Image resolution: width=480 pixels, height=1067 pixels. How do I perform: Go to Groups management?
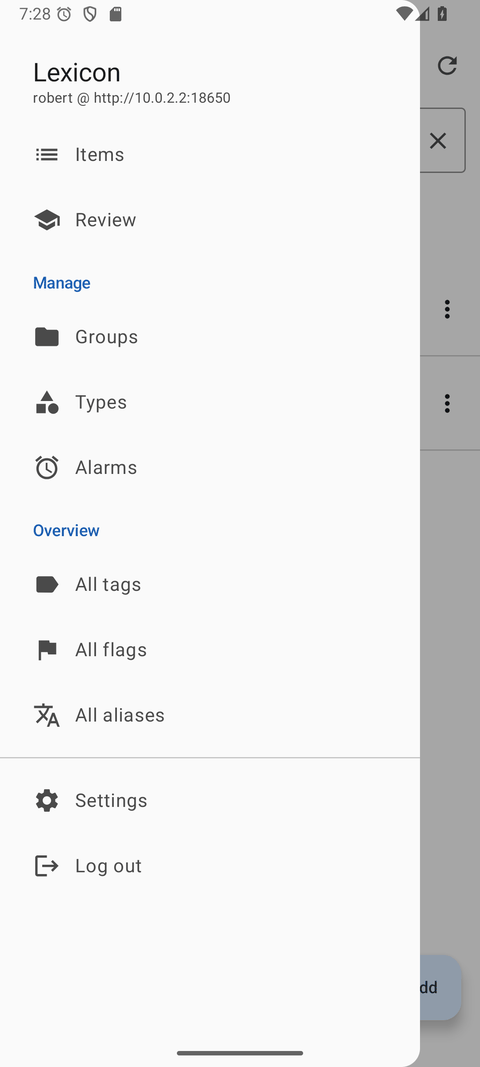[x=210, y=337]
